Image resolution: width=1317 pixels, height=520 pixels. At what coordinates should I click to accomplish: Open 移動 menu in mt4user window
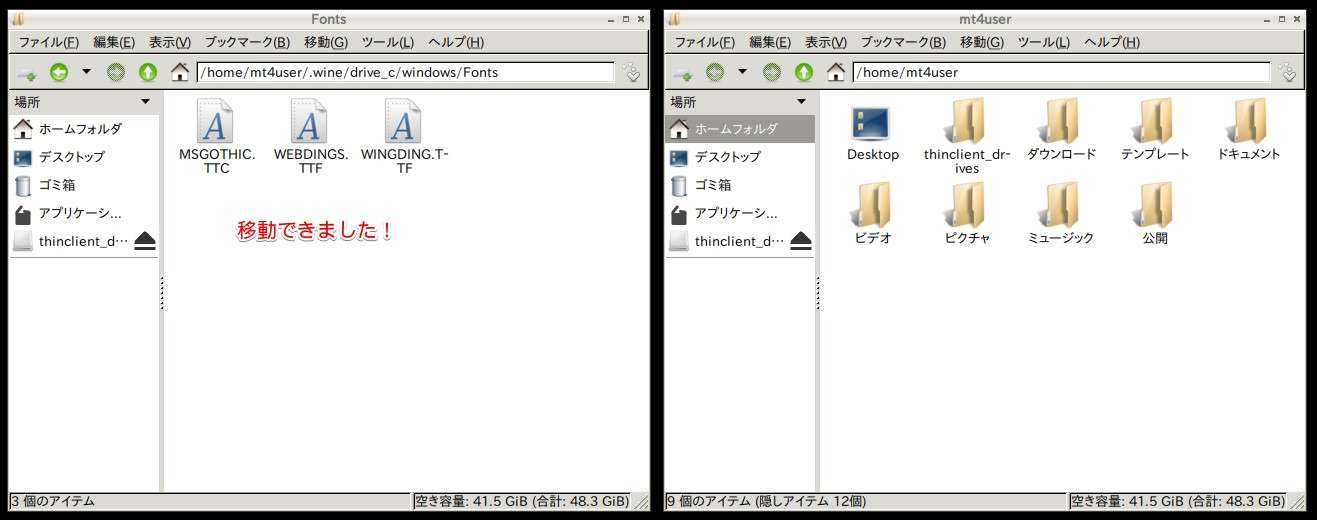point(982,42)
